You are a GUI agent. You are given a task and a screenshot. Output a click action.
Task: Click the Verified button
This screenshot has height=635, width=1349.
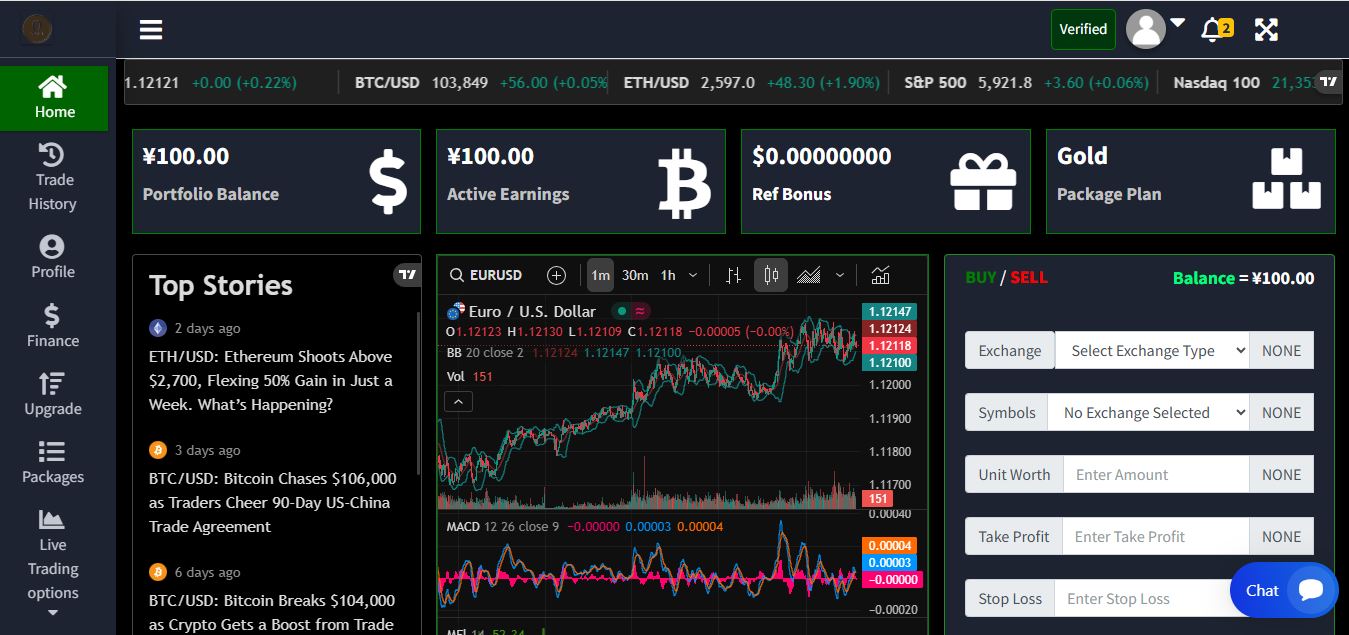click(x=1083, y=29)
